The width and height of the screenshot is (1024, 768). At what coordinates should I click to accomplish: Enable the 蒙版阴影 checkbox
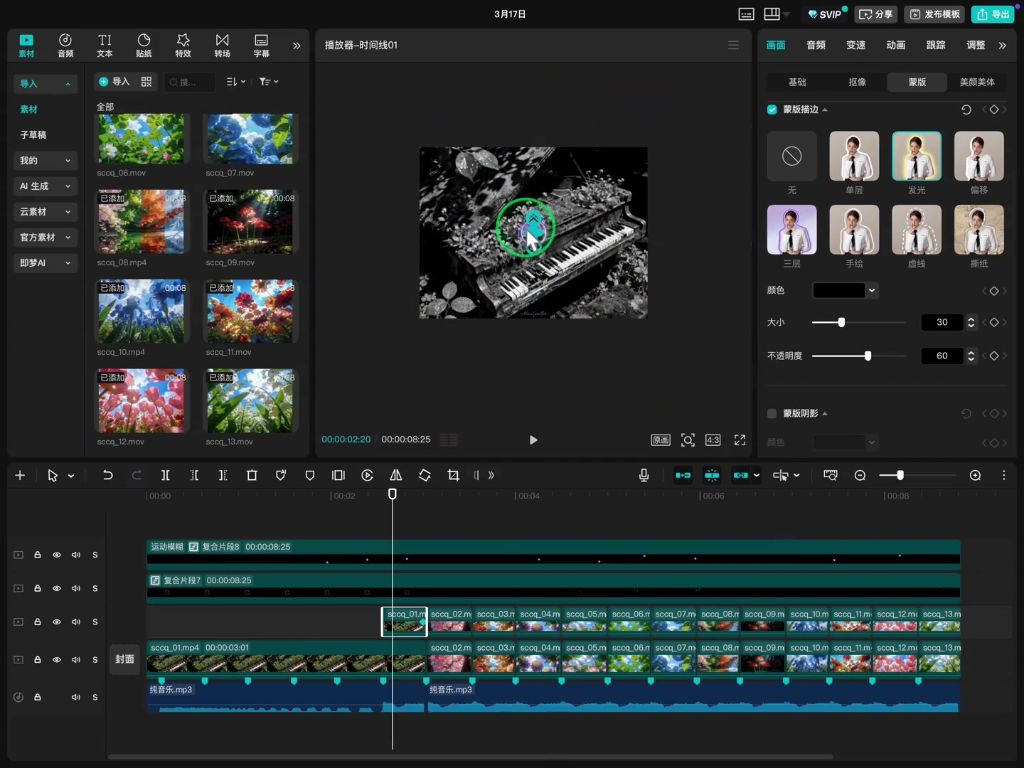tap(772, 413)
